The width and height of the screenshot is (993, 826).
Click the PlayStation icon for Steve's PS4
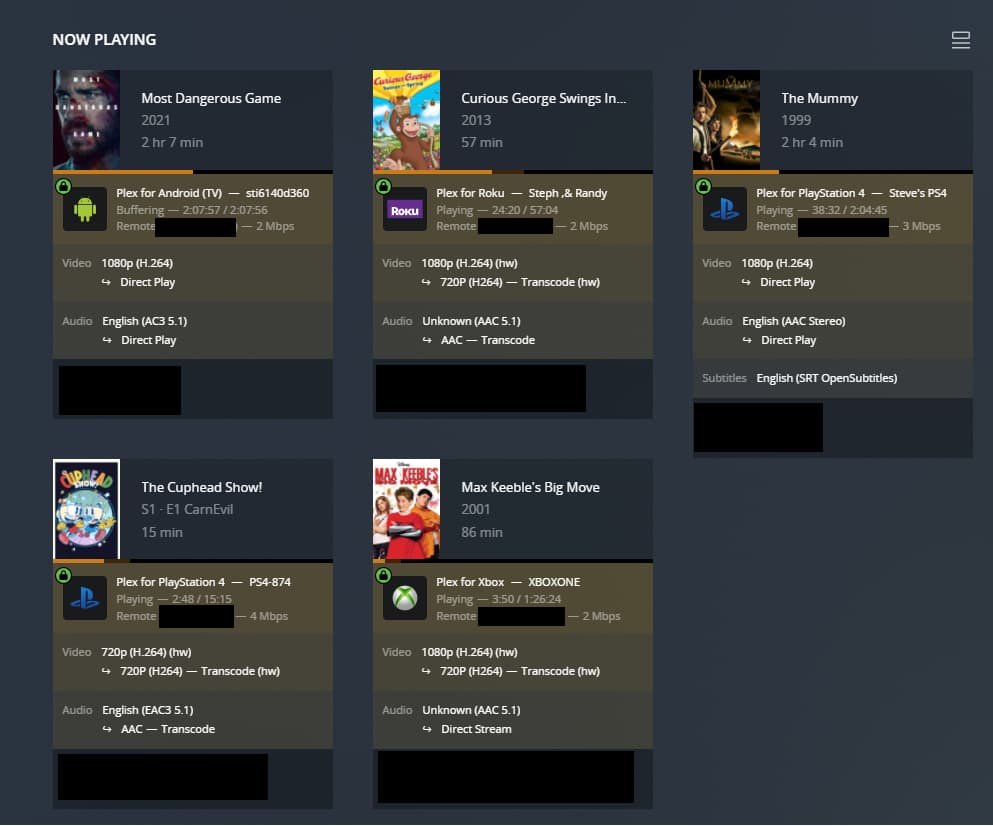point(724,209)
